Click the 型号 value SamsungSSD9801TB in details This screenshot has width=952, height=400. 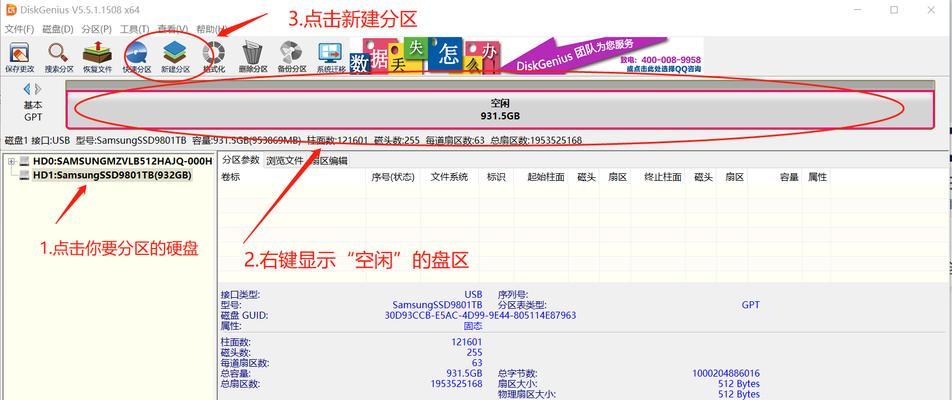click(x=438, y=305)
